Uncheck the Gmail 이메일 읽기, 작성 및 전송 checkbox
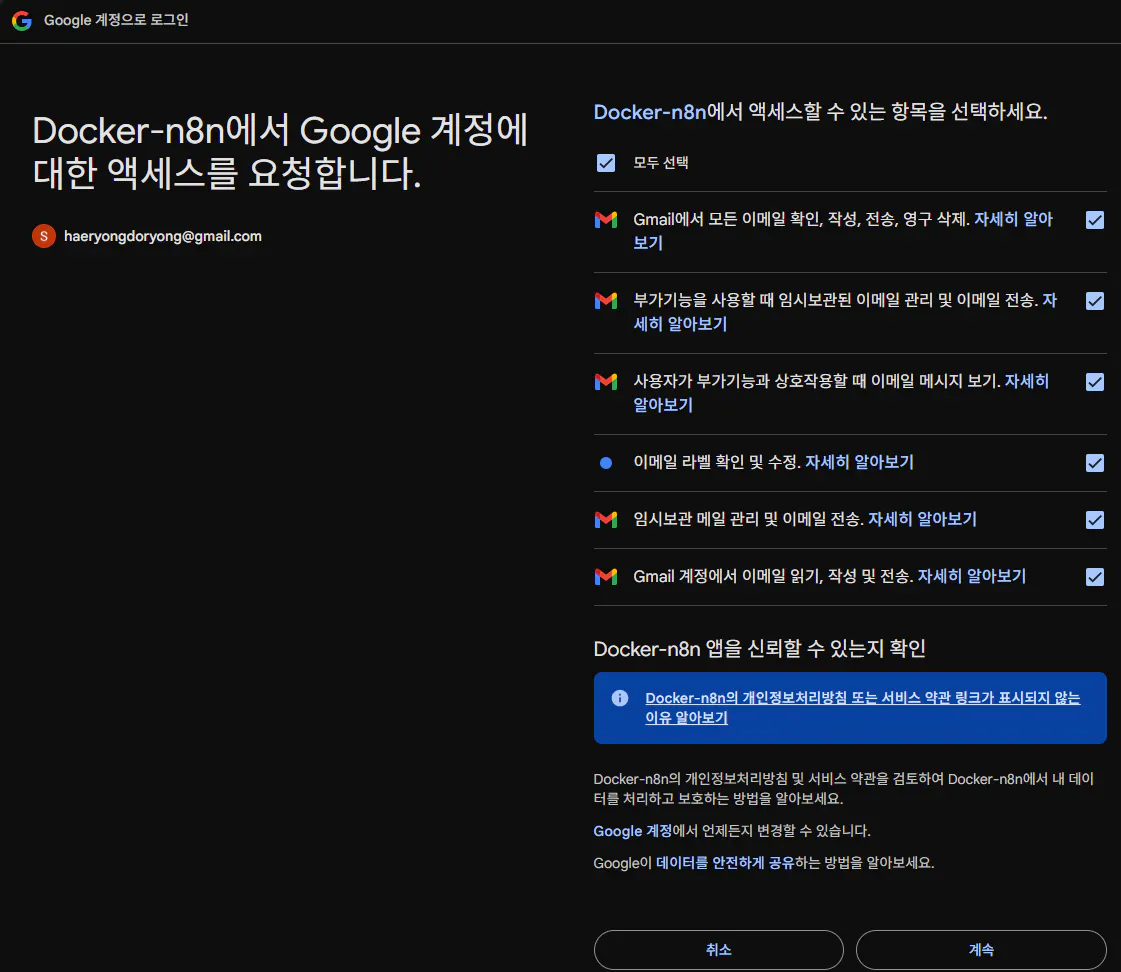Screen dimensions: 1121x972 [1095, 577]
